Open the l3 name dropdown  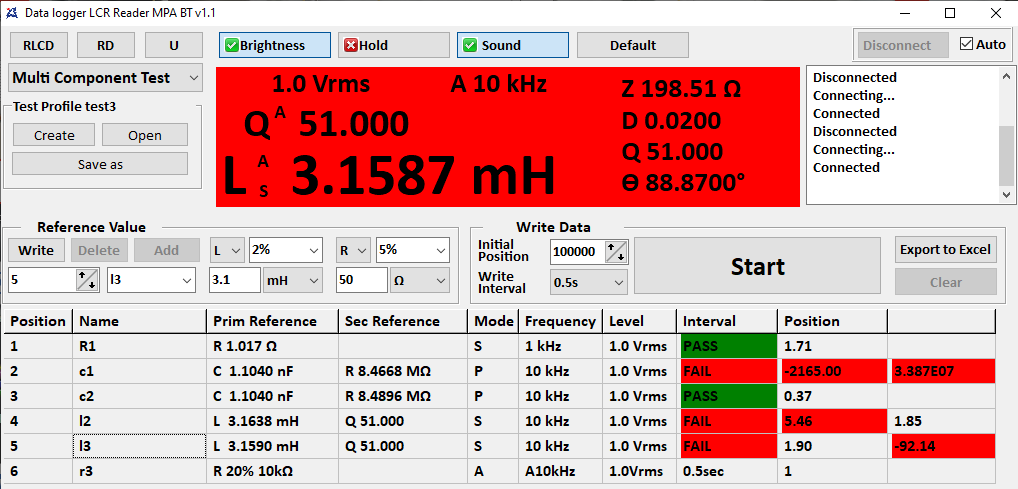[x=151, y=281]
